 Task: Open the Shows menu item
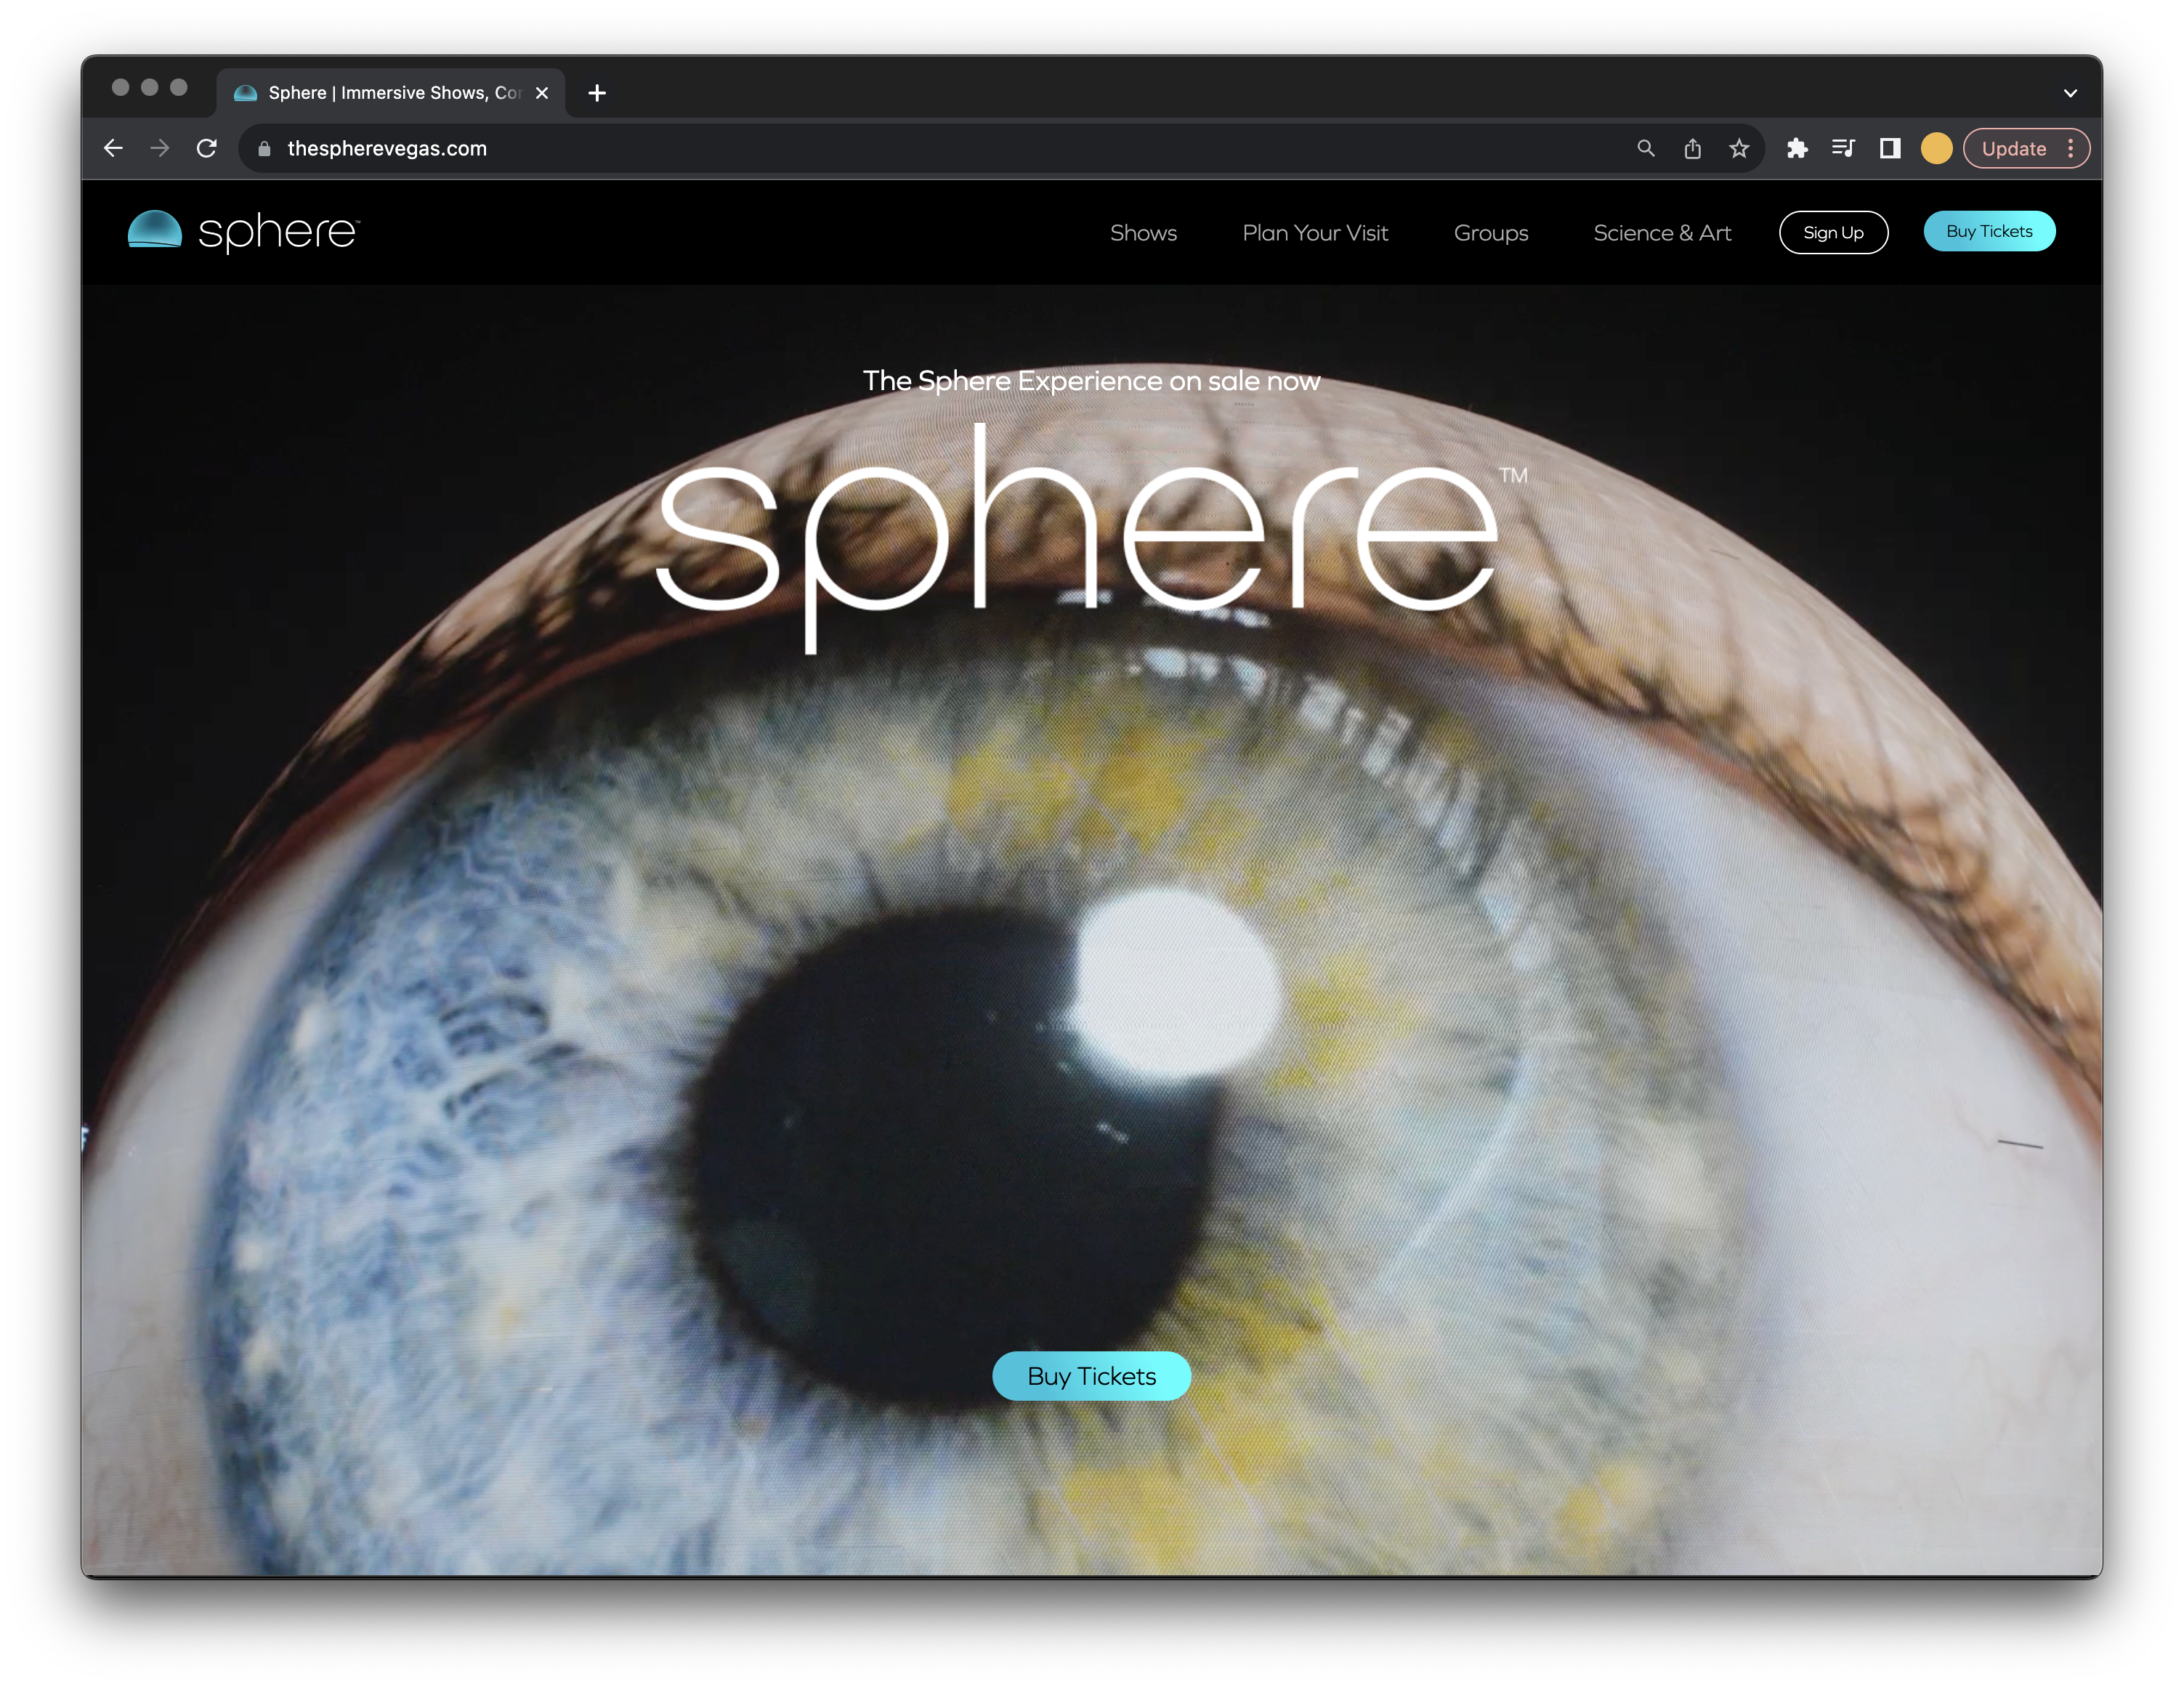(1143, 233)
